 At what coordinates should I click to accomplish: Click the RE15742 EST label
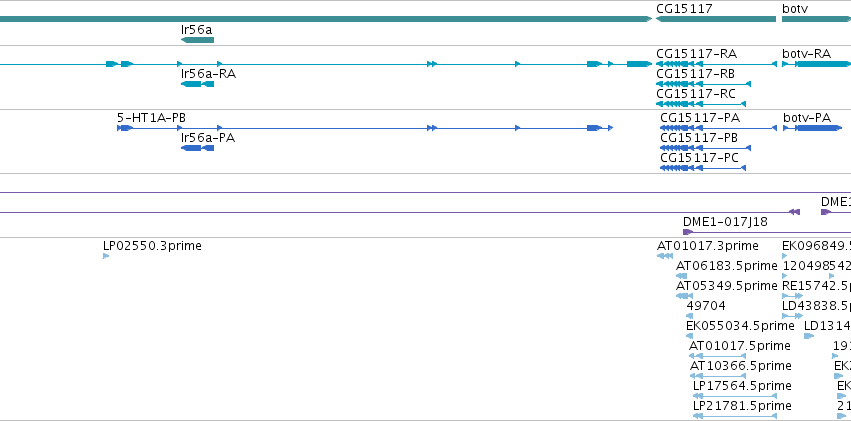click(816, 285)
